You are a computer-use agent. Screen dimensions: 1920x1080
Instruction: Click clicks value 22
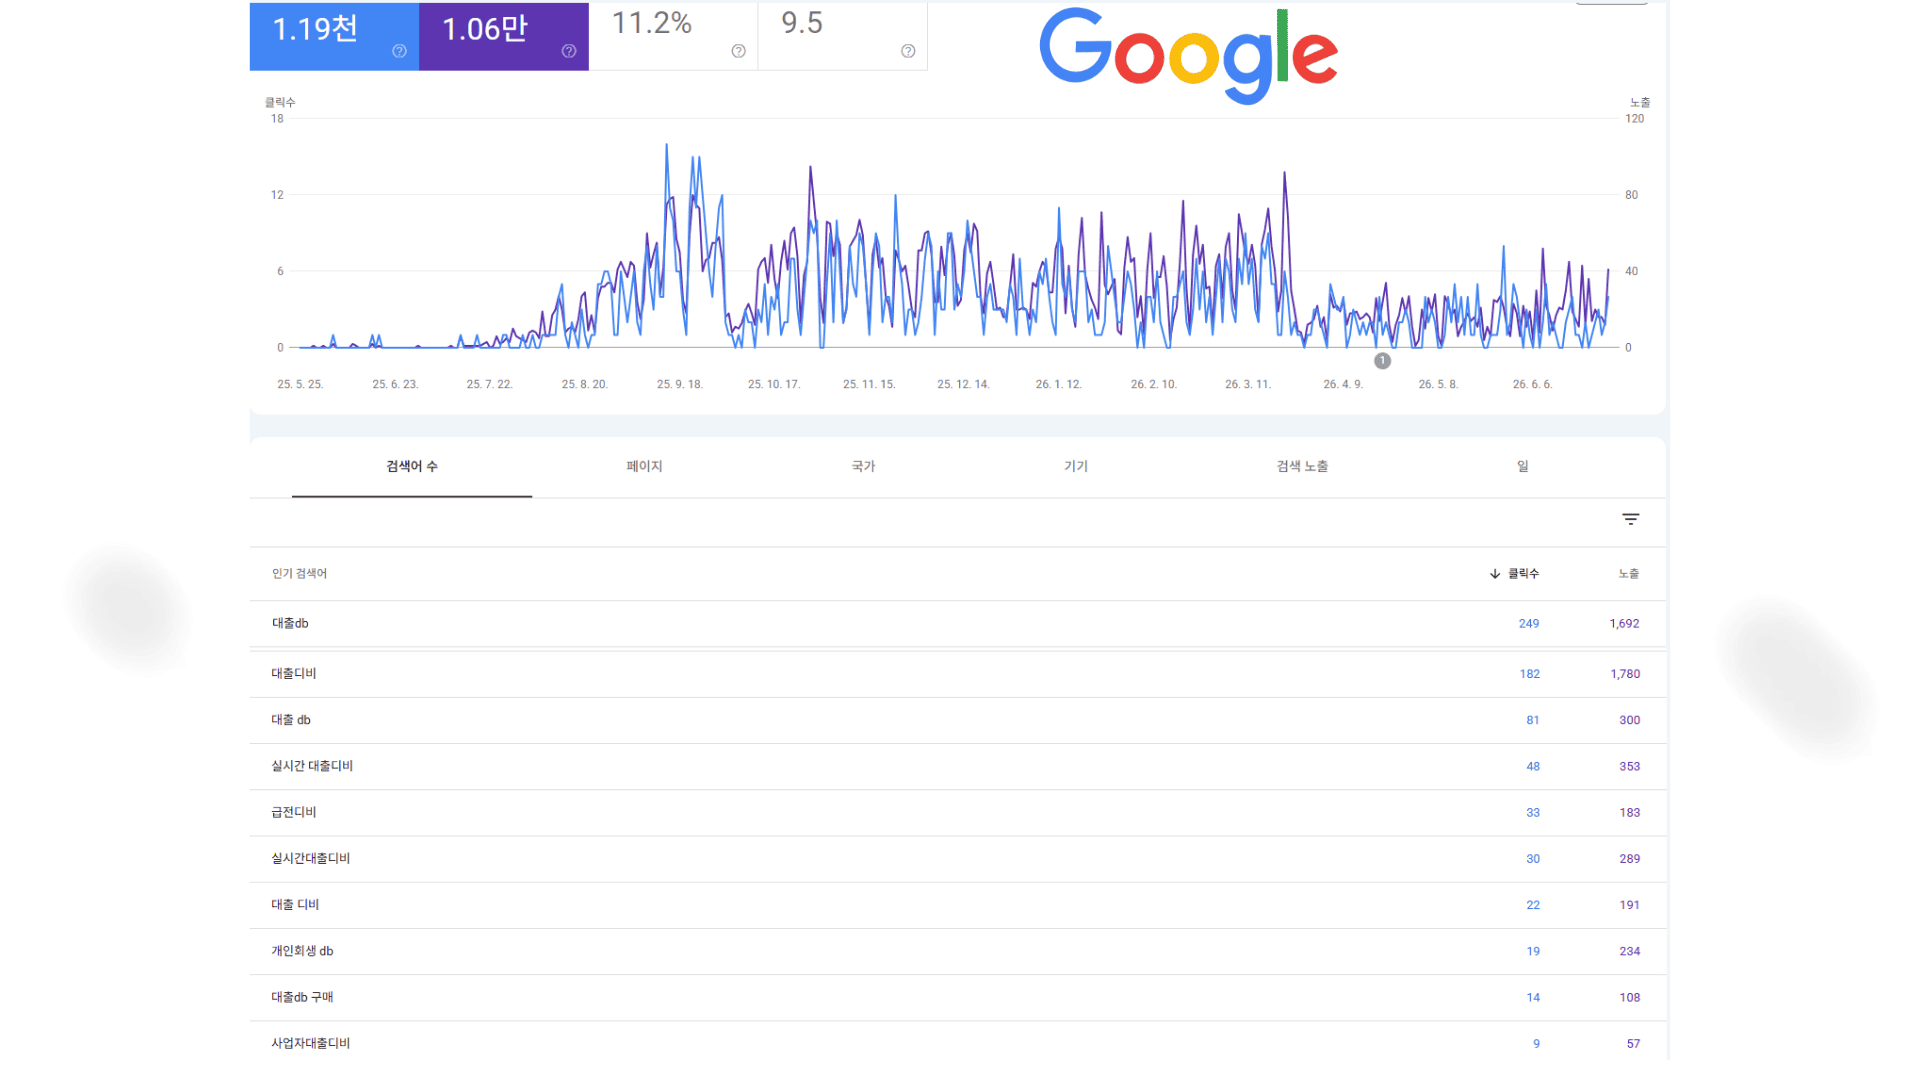click(1533, 905)
